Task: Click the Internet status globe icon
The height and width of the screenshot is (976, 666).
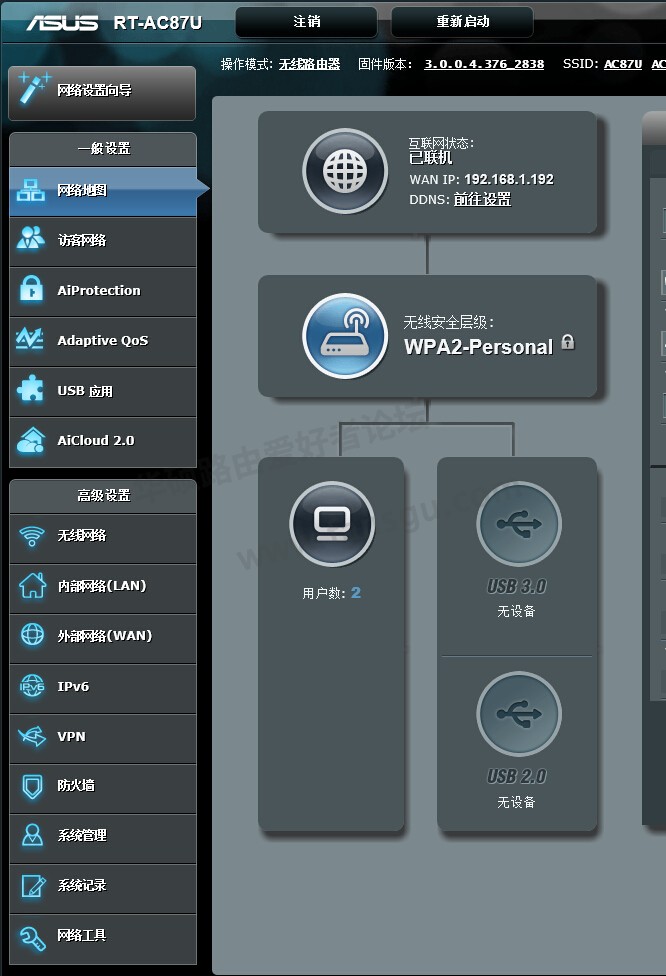Action: pos(345,171)
